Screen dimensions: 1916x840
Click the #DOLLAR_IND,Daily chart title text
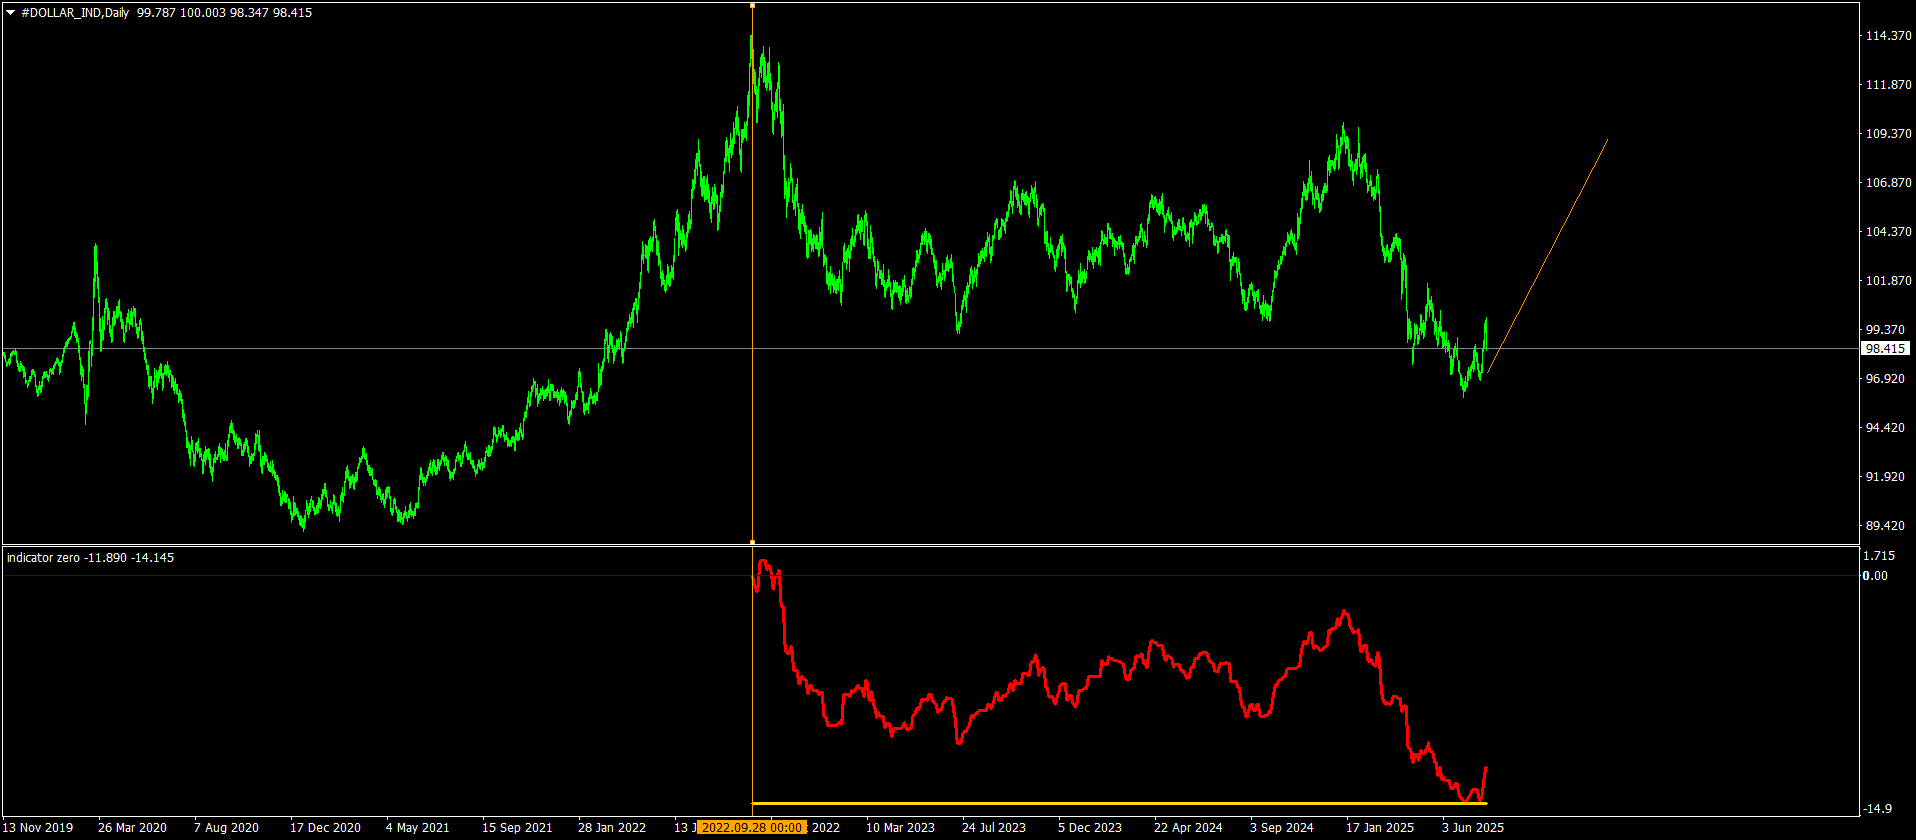click(x=75, y=13)
